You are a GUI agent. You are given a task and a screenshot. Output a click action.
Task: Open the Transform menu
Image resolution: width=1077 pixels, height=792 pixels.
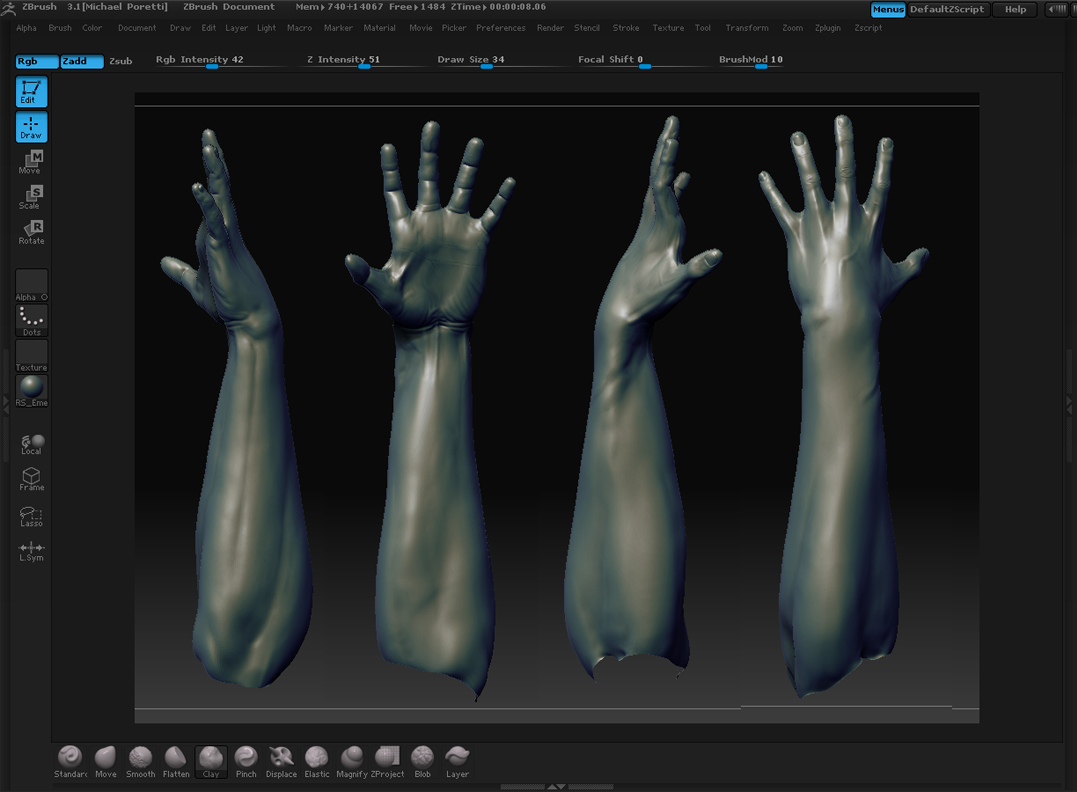(x=747, y=28)
